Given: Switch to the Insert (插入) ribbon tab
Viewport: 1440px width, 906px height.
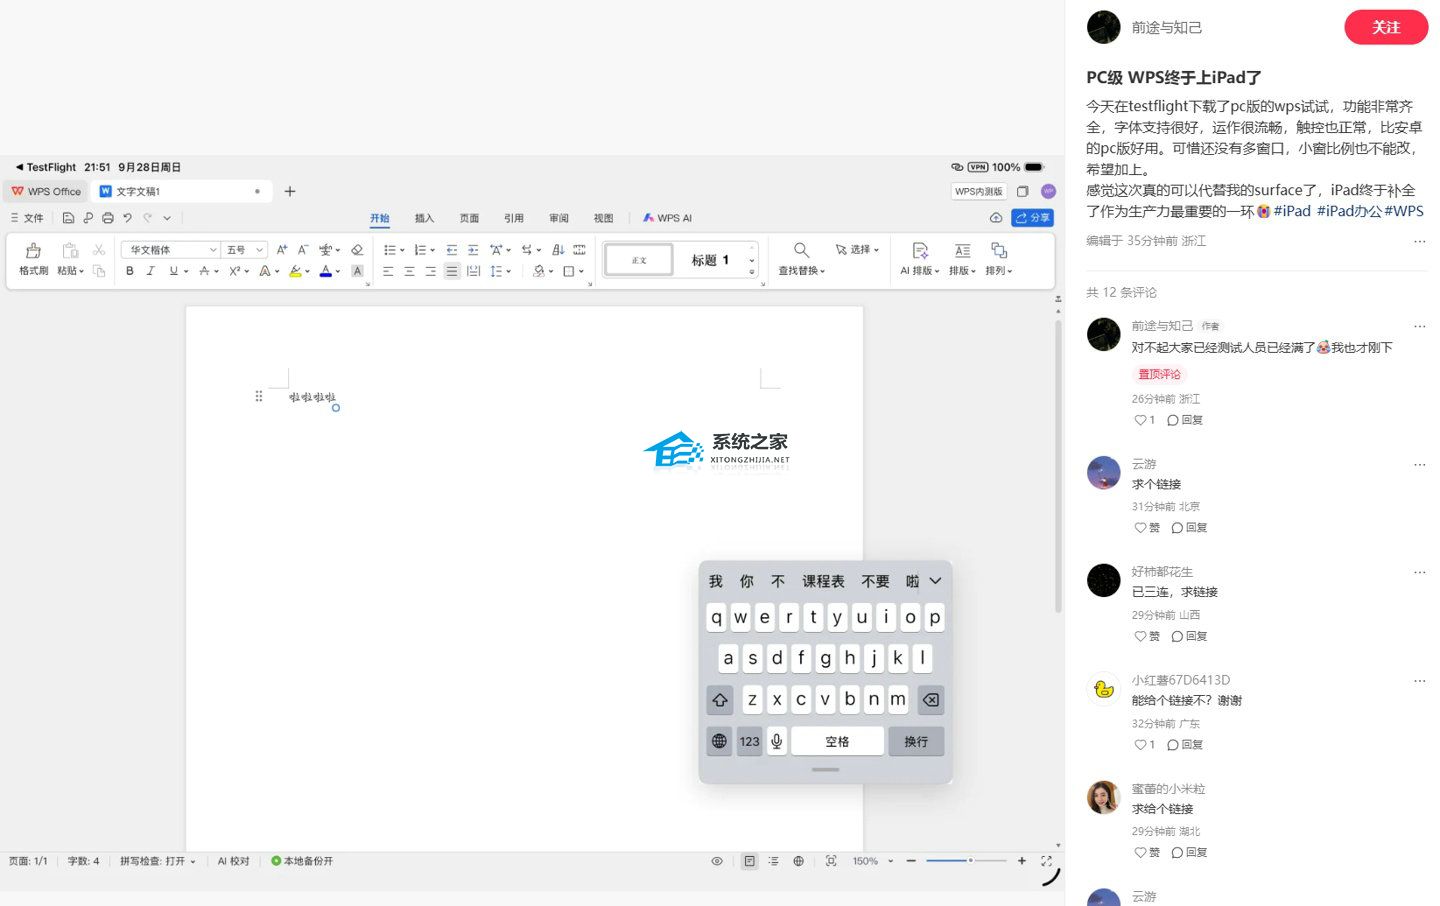Looking at the screenshot, I should [424, 218].
